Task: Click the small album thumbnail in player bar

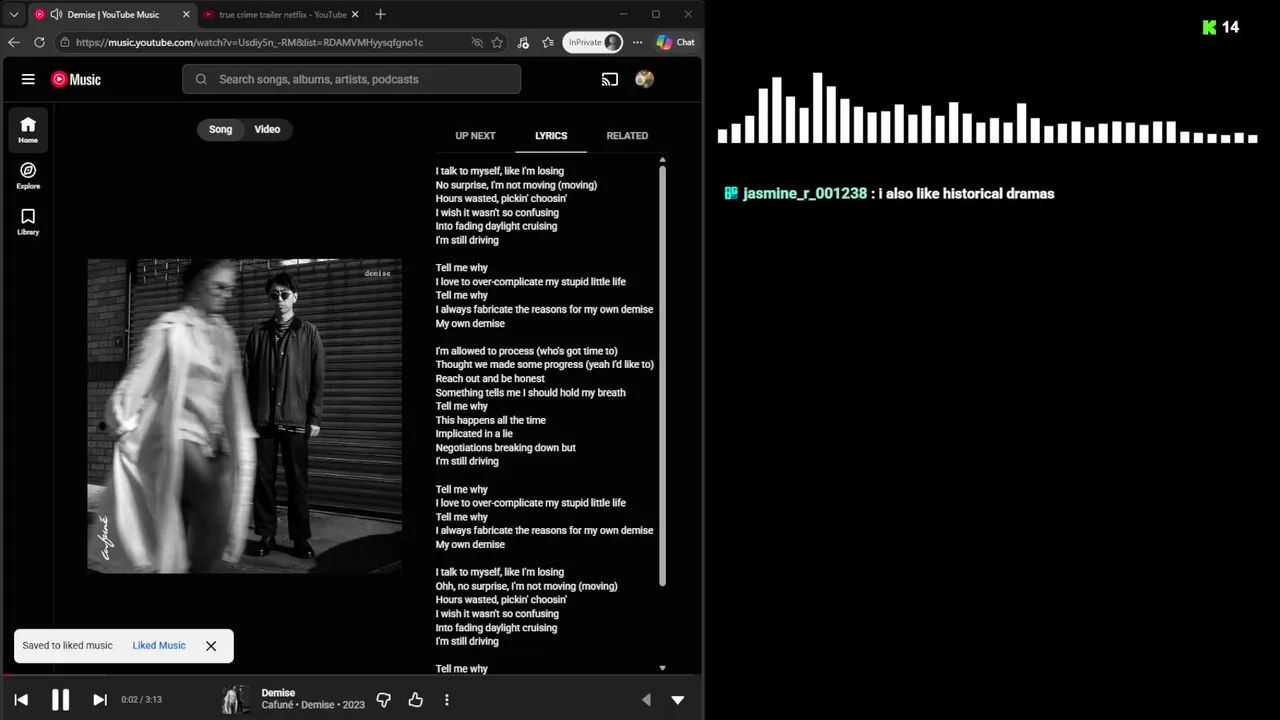Action: (x=235, y=700)
